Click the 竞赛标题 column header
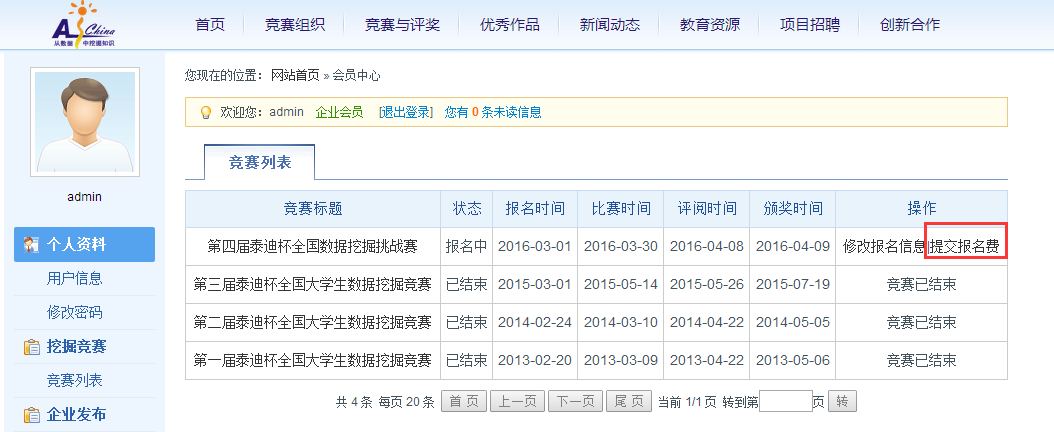 coord(313,209)
